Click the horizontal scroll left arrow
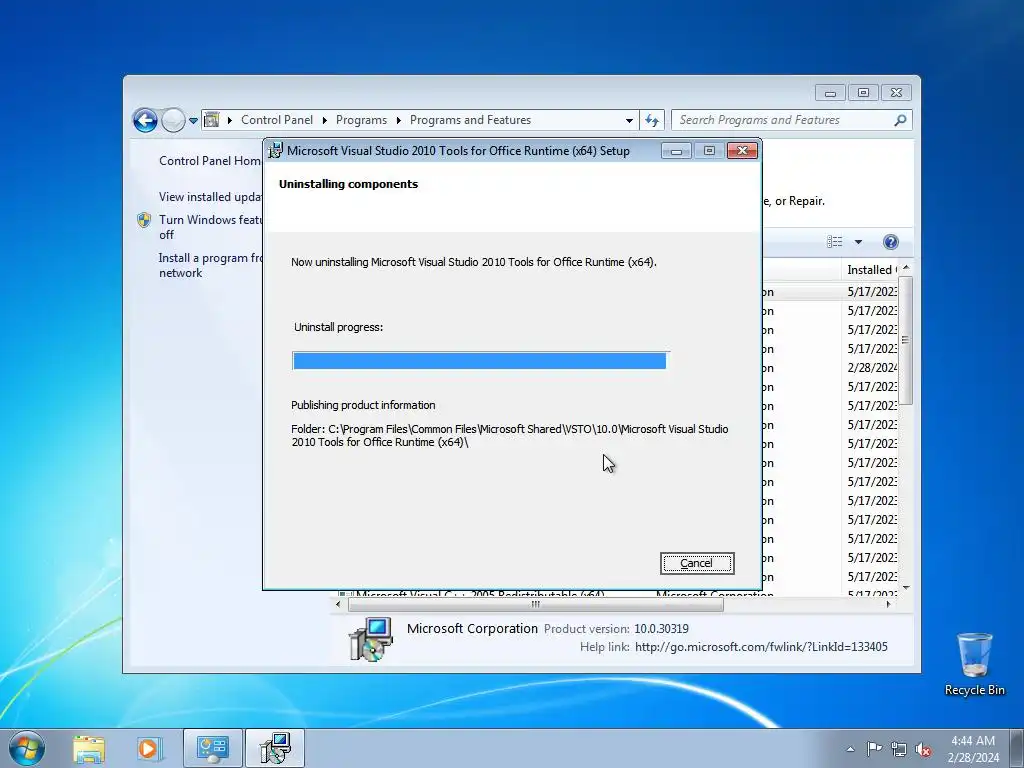1024x768 pixels. point(338,605)
